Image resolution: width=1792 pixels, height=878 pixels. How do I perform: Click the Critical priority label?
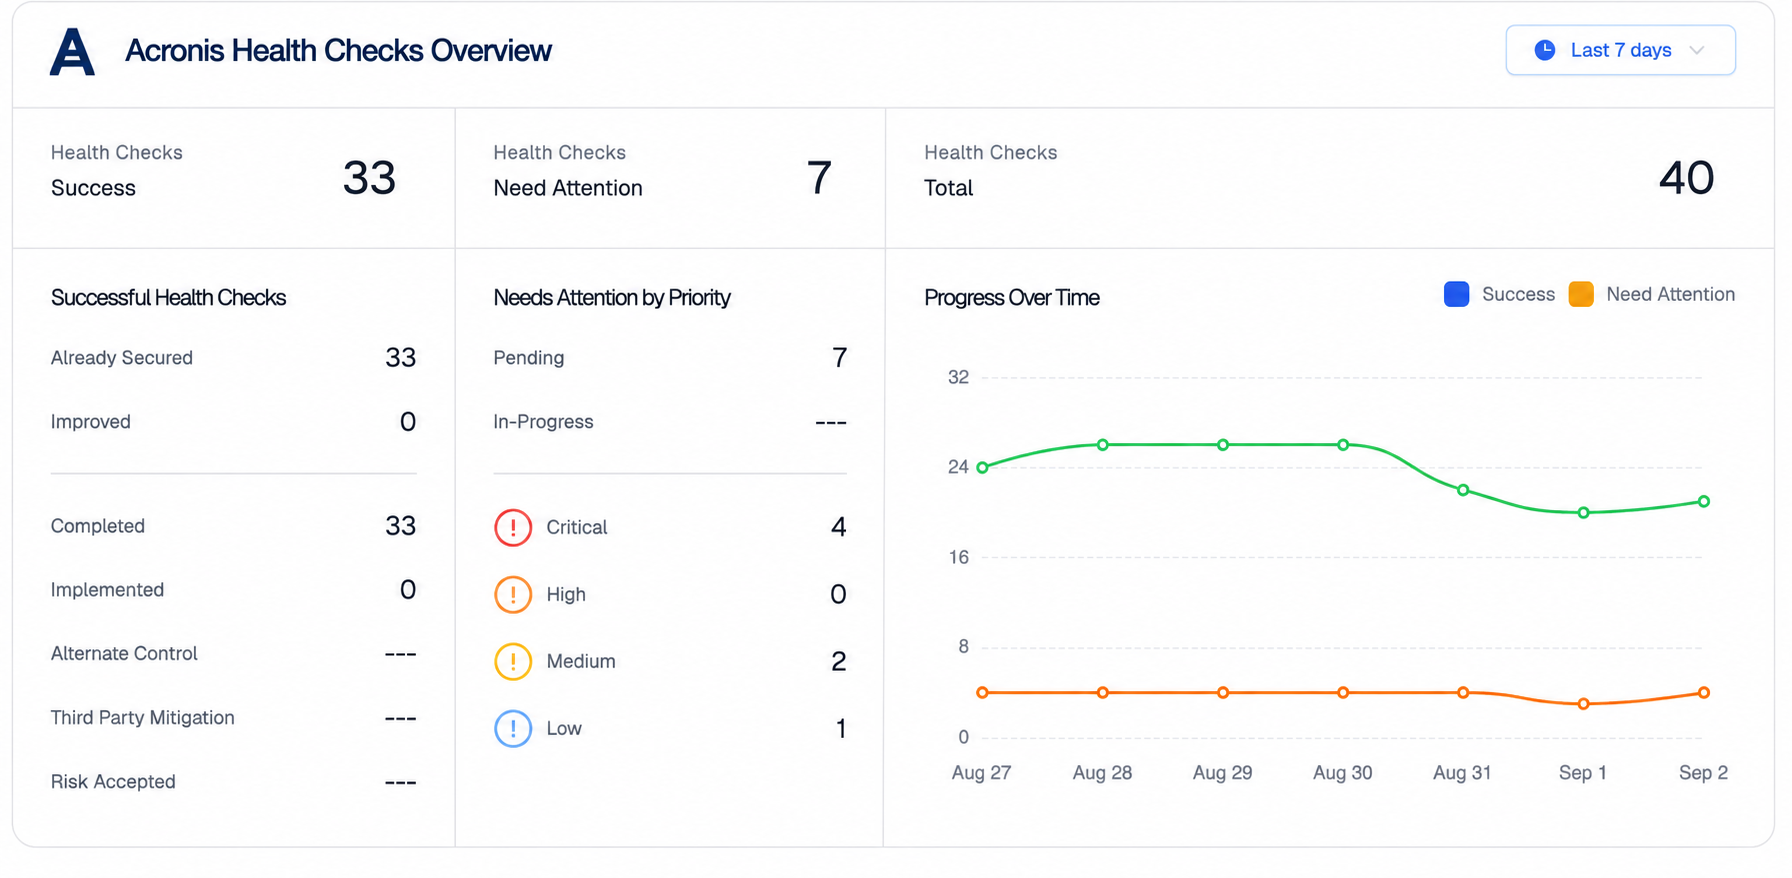tap(577, 527)
